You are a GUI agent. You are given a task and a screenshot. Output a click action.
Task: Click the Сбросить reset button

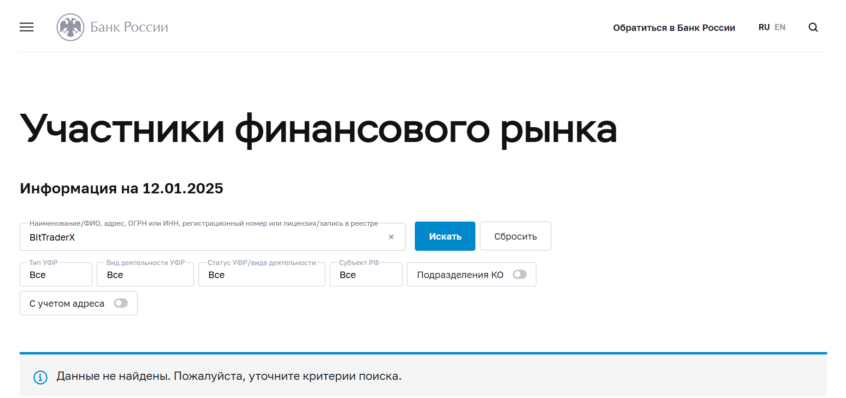point(516,236)
